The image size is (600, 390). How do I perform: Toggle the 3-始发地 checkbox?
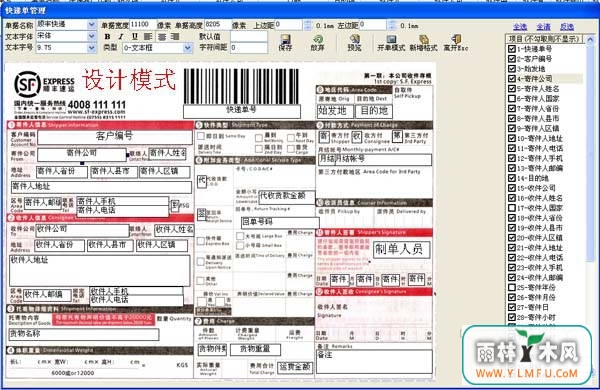click(x=512, y=69)
